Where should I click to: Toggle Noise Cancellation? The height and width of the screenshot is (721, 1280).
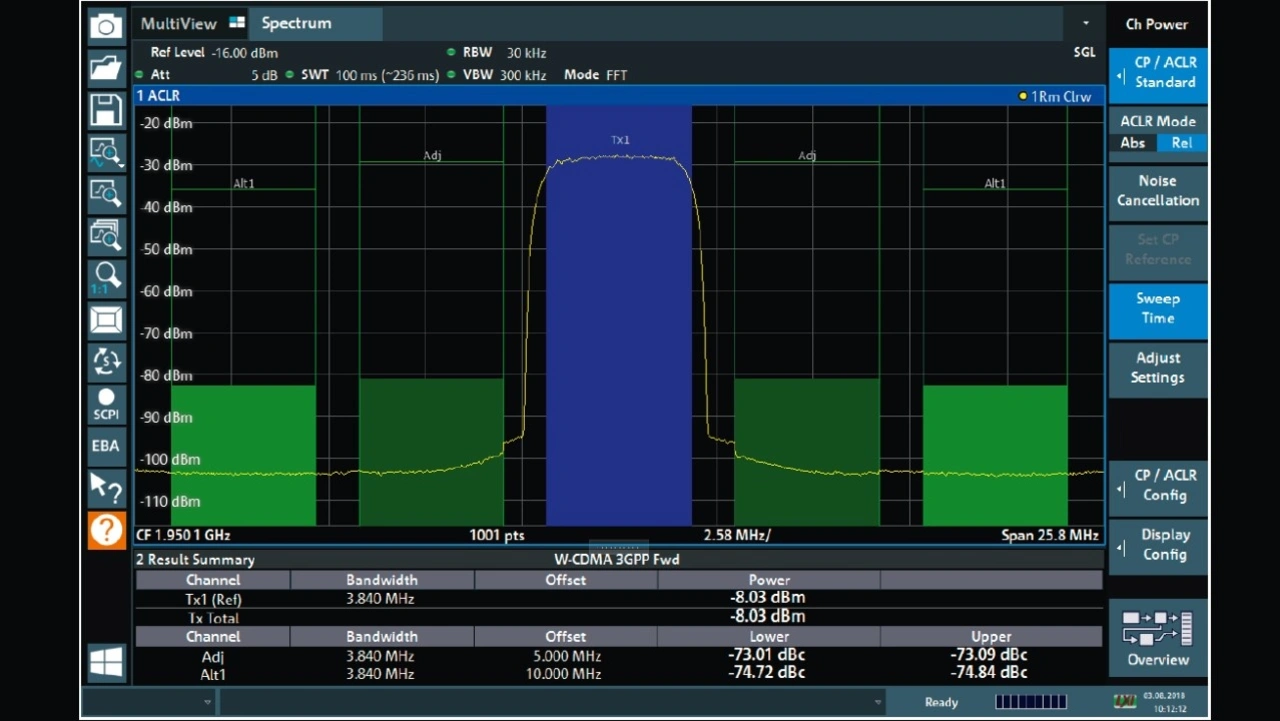pyautogui.click(x=1158, y=191)
